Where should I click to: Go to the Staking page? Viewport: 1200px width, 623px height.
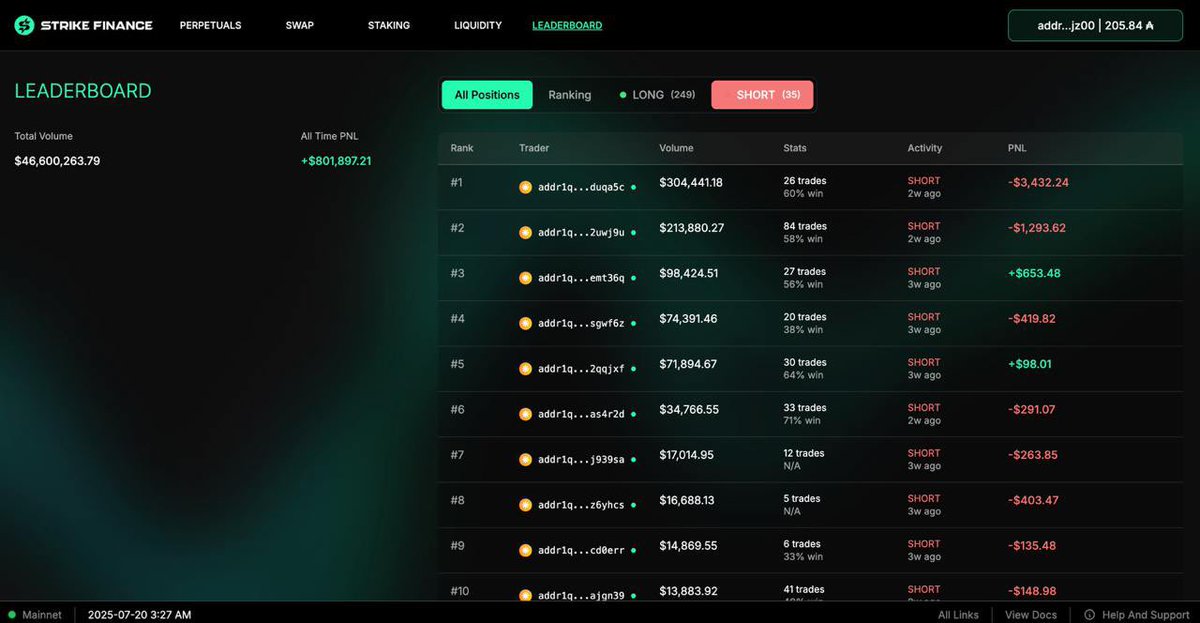point(389,25)
